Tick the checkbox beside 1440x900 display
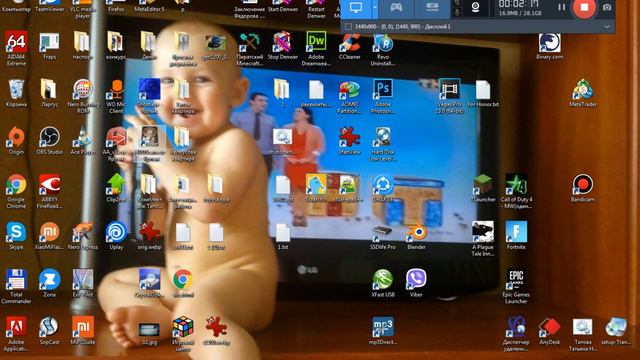Viewport: 640px width, 360px height. [x=348, y=27]
